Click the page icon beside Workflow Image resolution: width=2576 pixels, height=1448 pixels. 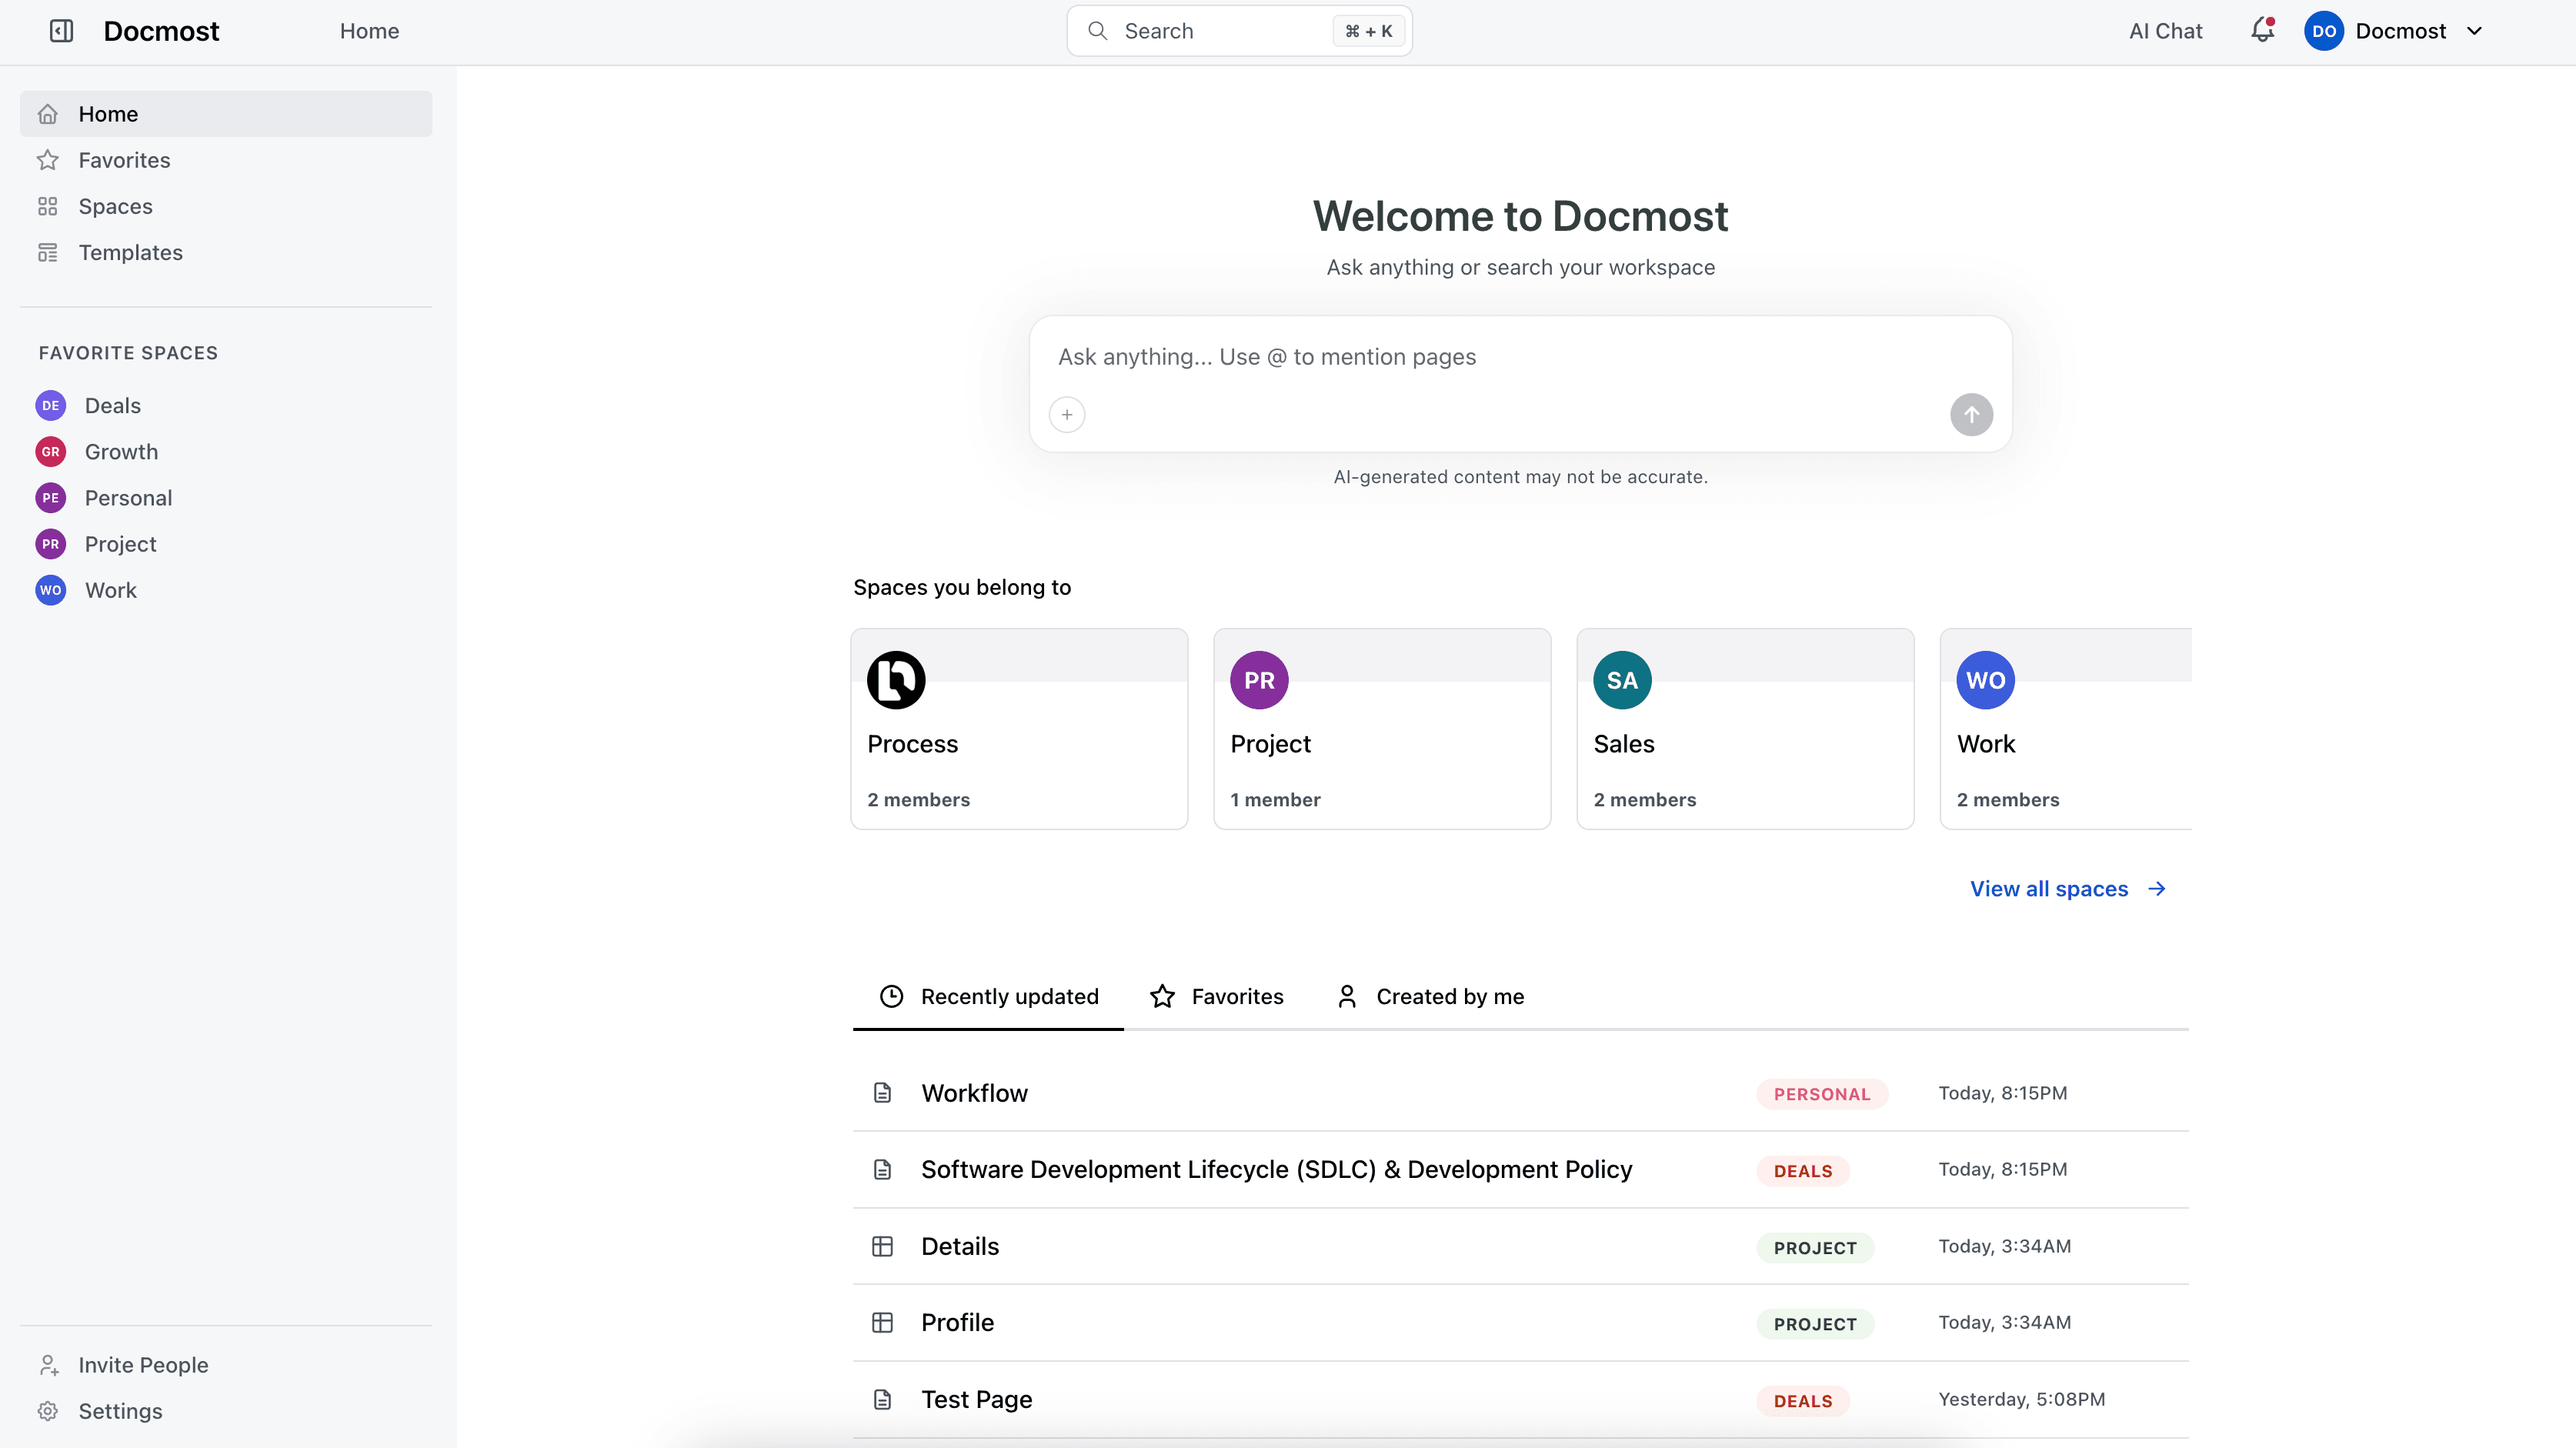(x=882, y=1093)
